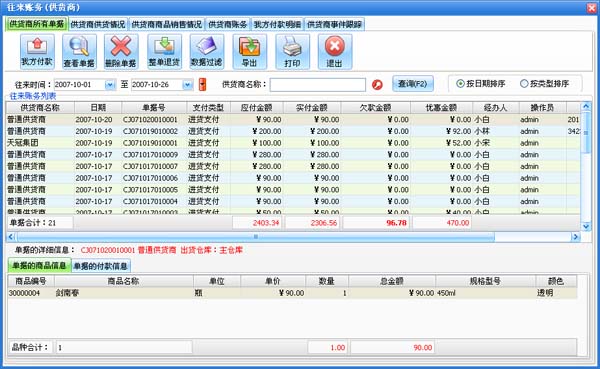Screen dimensions: 600x369
Task: Open the 数据过滤 filter tool
Action: pos(207,52)
